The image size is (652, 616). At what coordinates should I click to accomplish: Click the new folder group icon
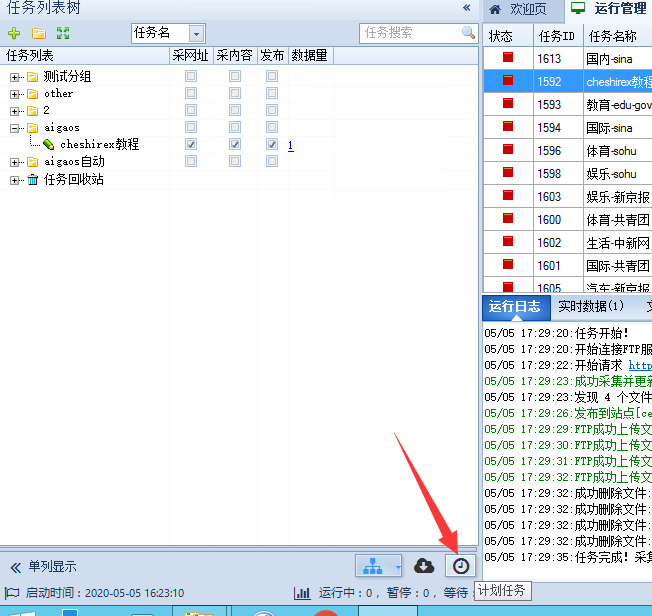(39, 33)
